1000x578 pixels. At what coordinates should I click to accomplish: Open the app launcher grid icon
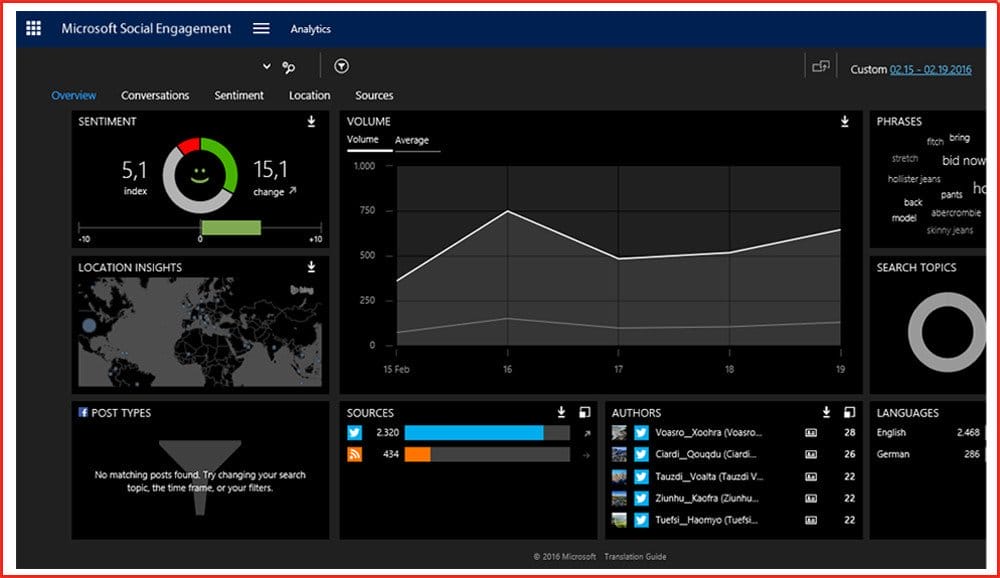tap(33, 29)
